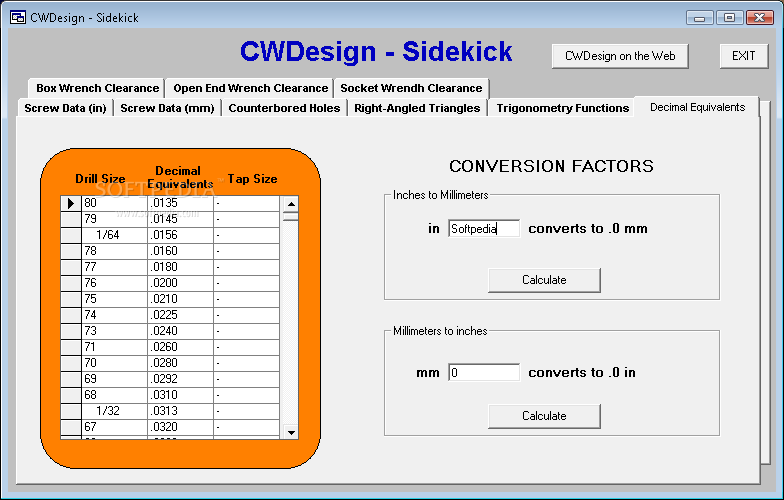Click drill size cell 74

[x=114, y=315]
